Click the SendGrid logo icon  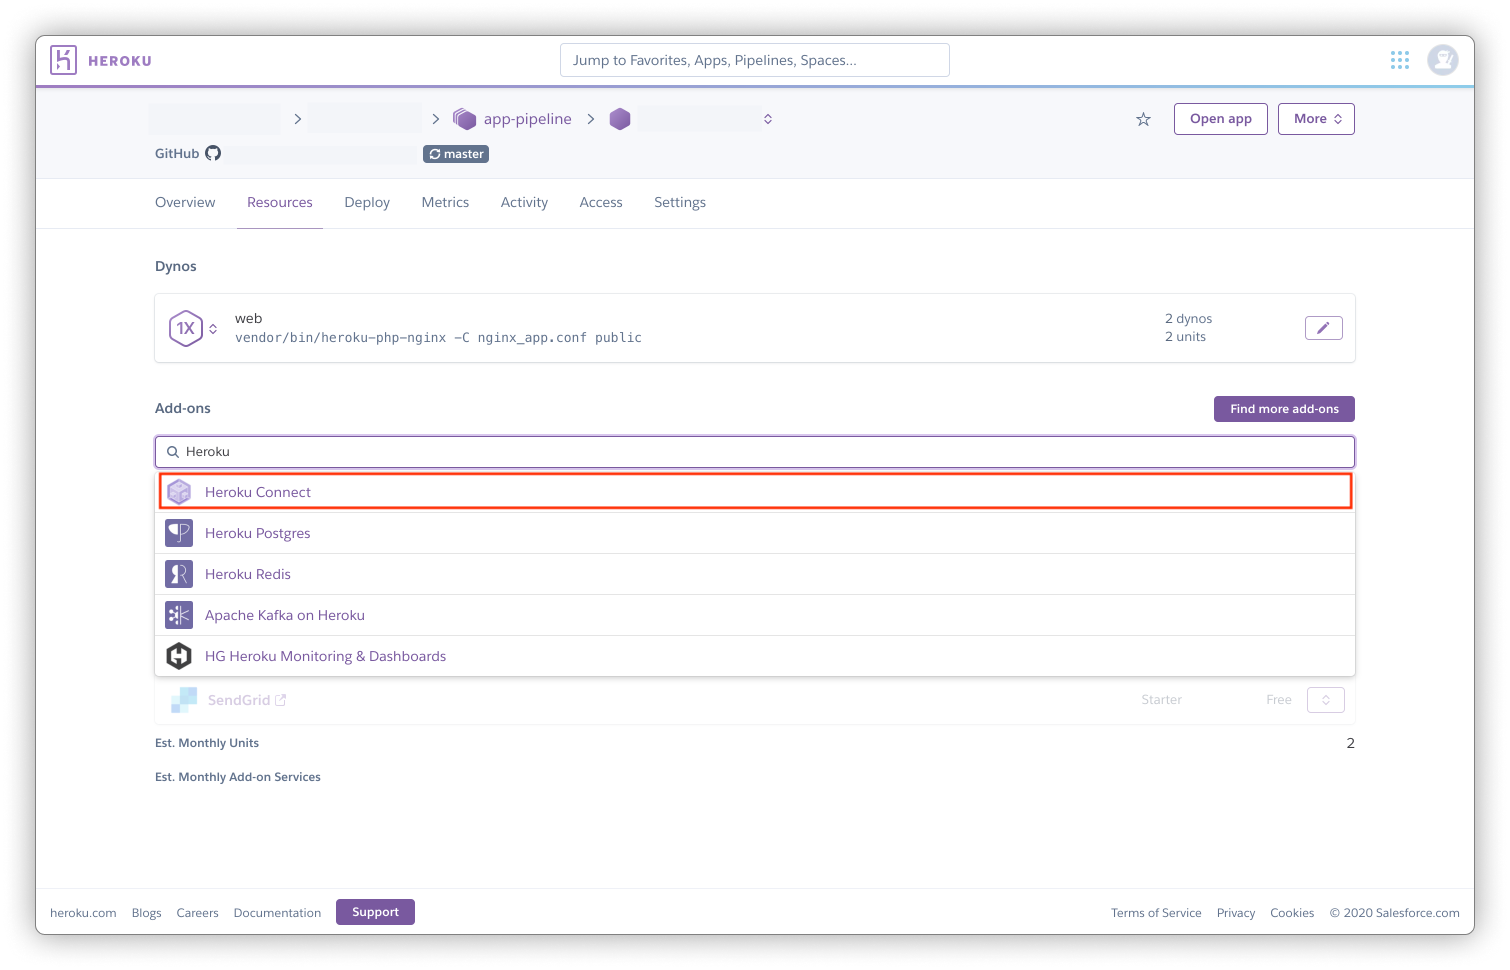coord(184,700)
